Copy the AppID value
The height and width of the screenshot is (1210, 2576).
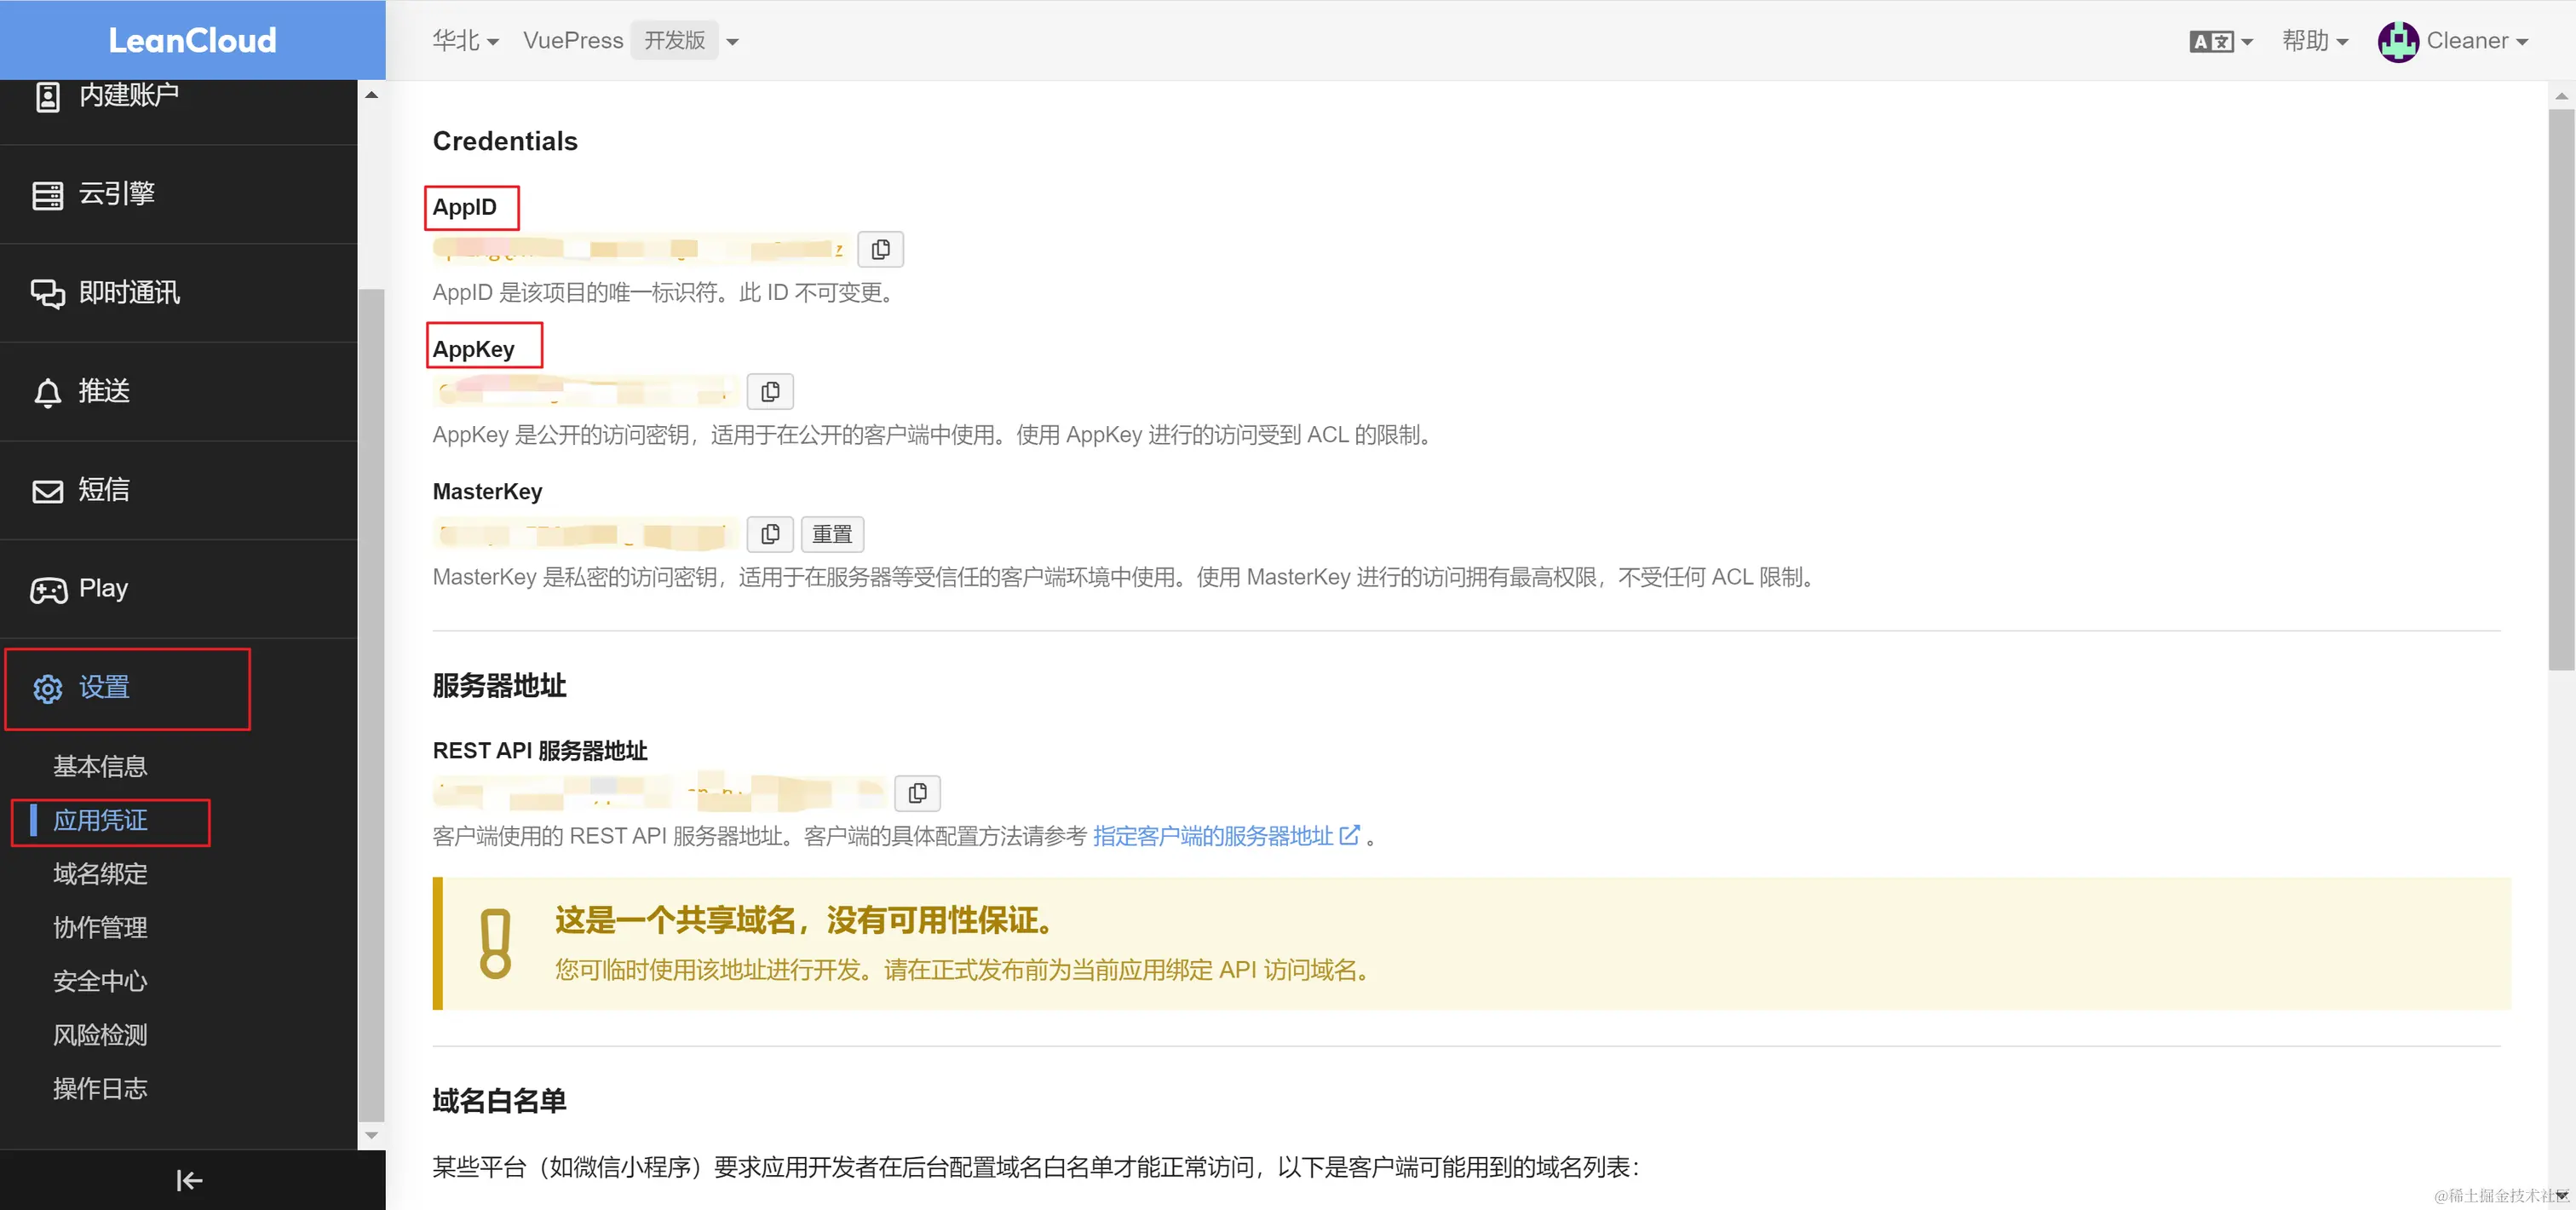point(880,249)
